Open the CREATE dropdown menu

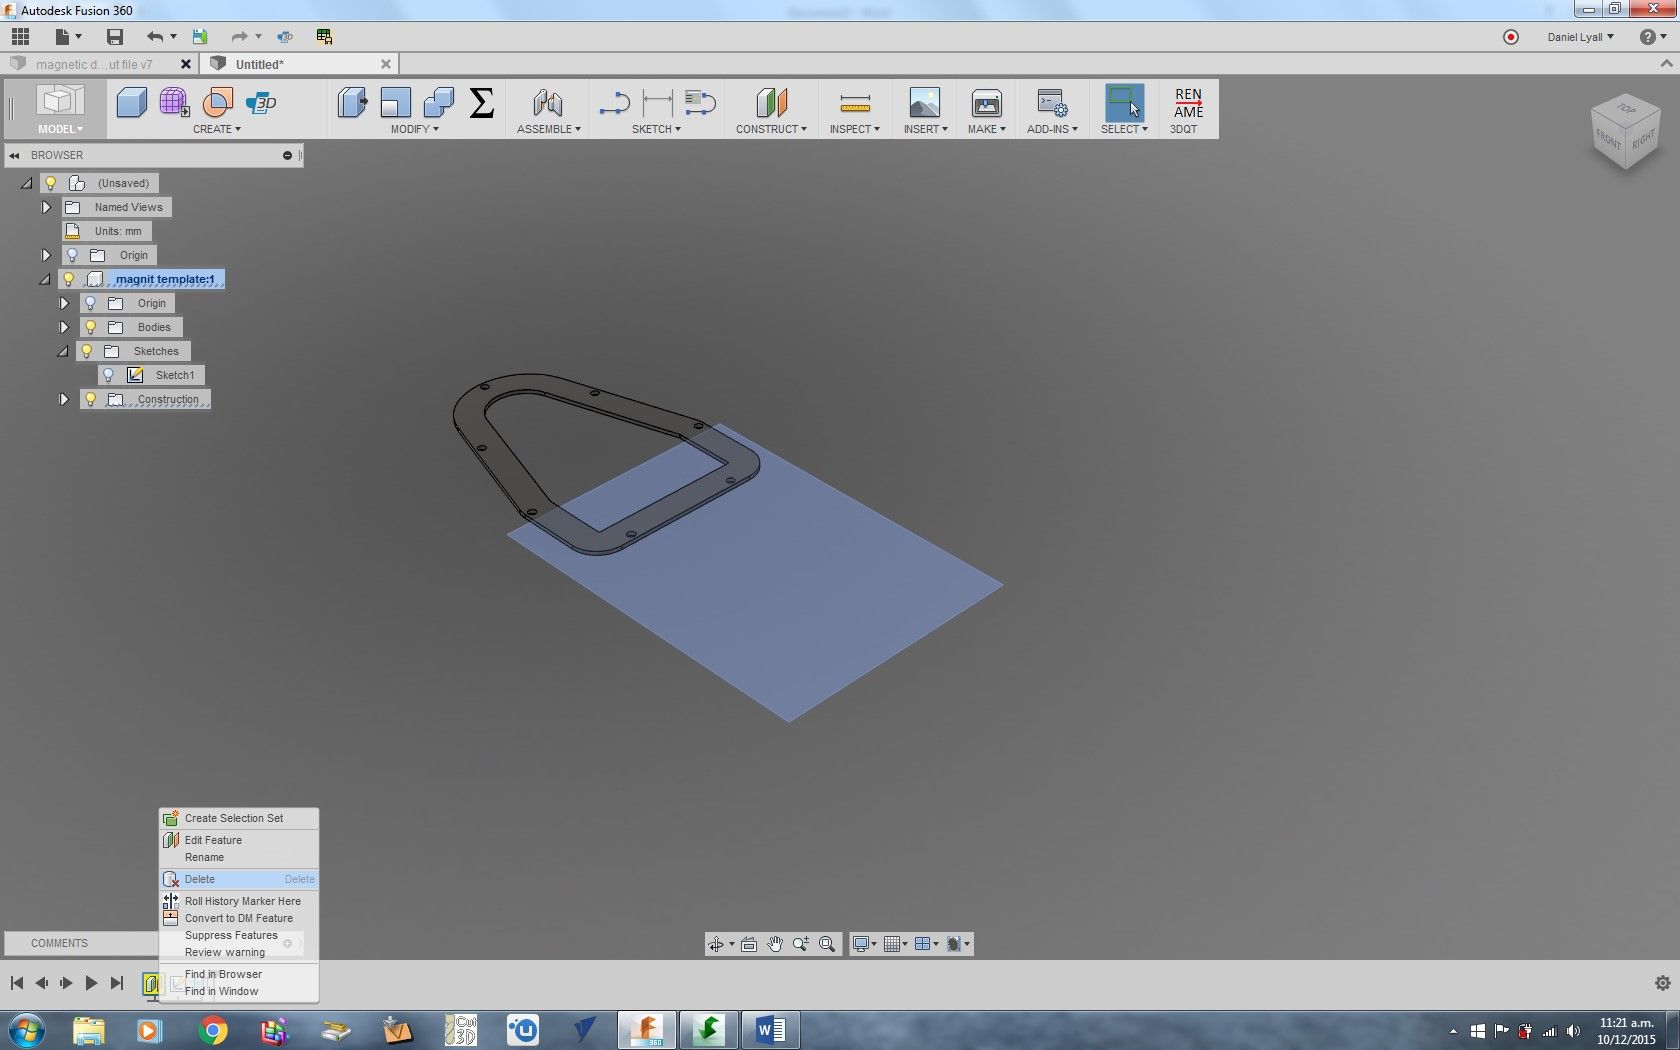tap(217, 129)
